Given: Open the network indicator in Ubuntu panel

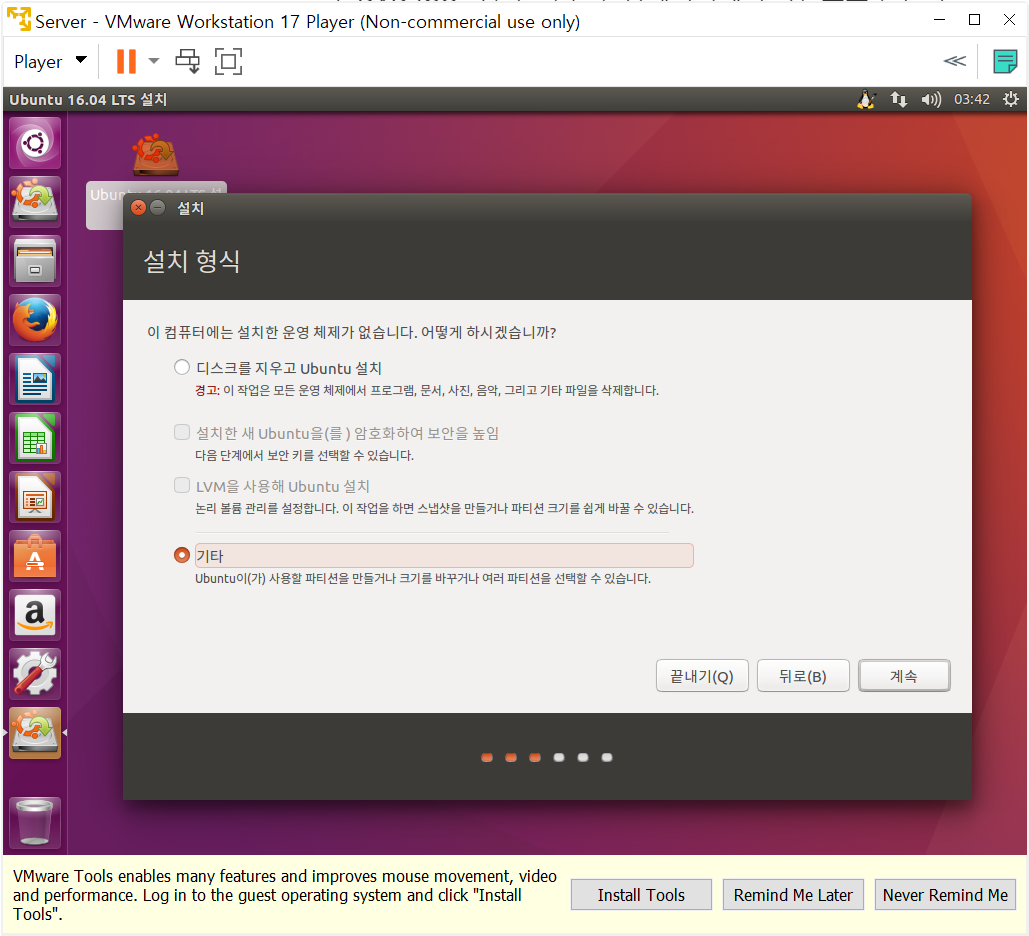Looking at the screenshot, I should [x=898, y=100].
